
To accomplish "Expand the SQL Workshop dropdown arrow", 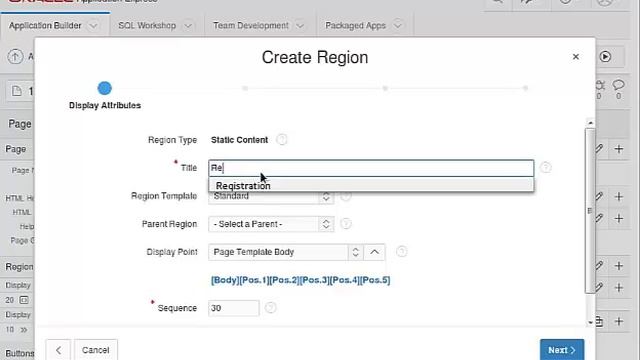I will click(188, 26).
